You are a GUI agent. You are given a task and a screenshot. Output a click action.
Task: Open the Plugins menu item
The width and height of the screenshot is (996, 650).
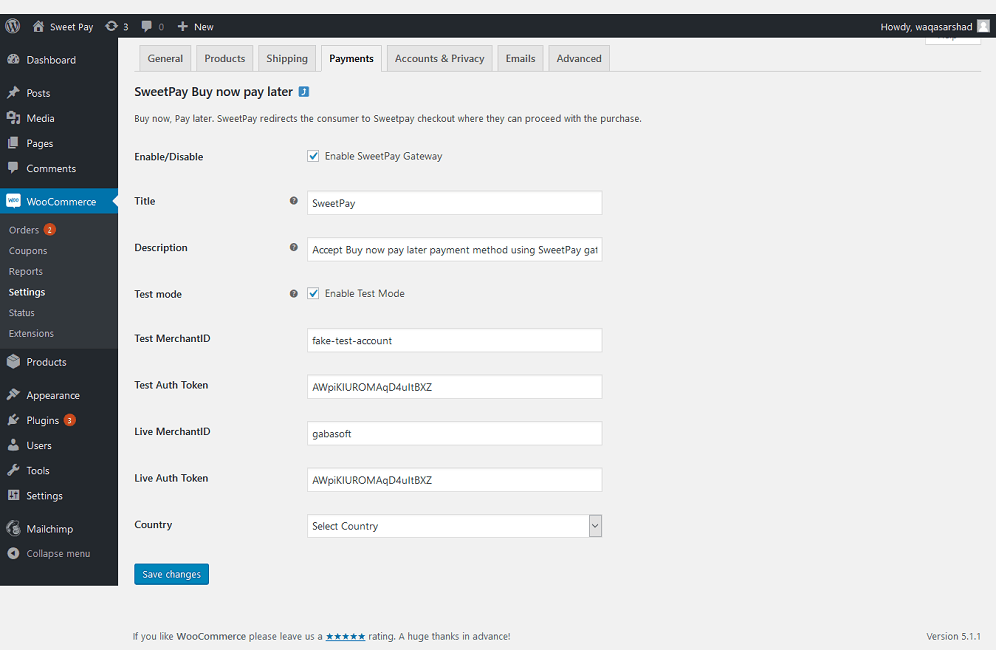[43, 421]
